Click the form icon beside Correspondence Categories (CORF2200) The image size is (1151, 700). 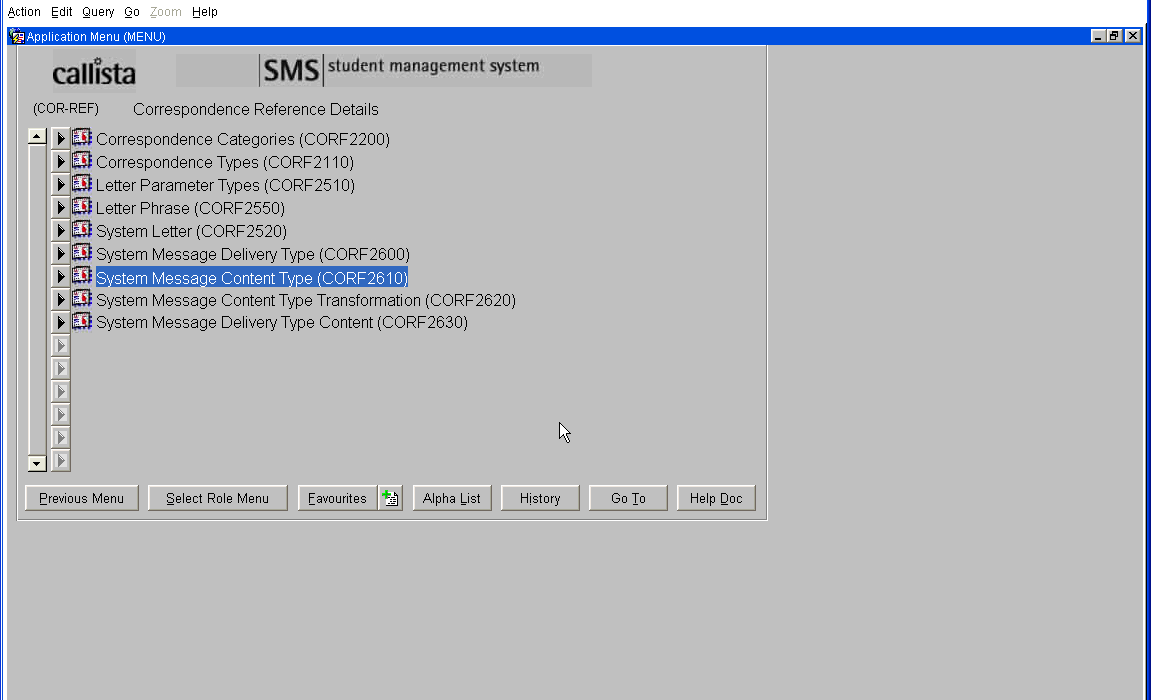point(82,138)
